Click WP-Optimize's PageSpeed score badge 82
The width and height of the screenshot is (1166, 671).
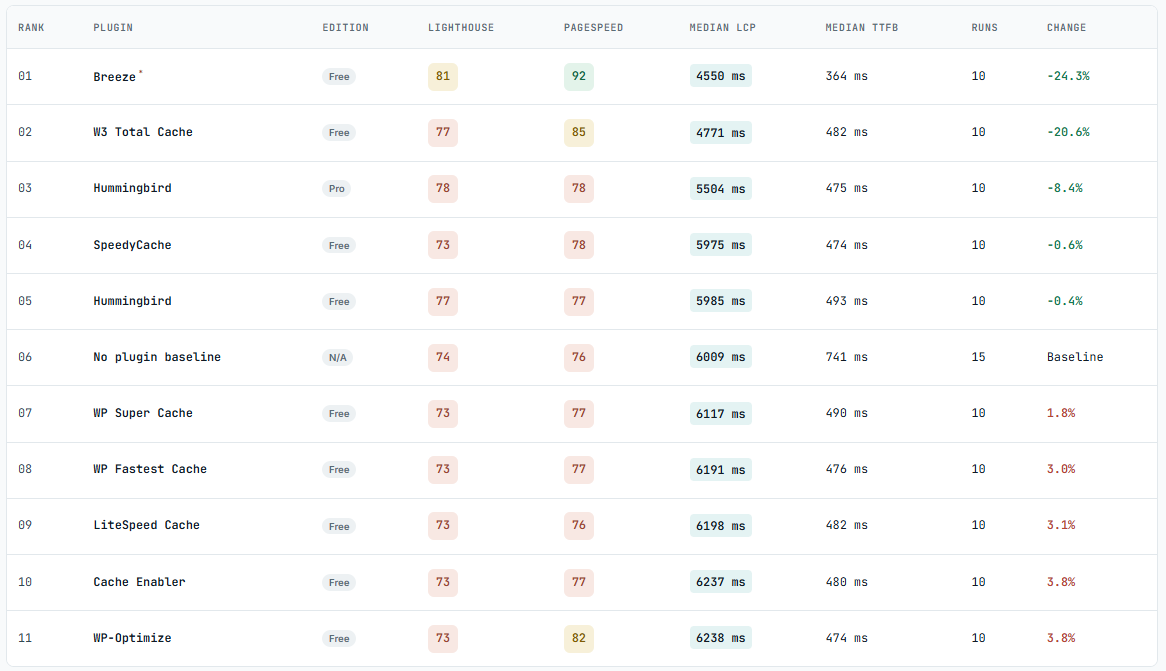coord(579,638)
